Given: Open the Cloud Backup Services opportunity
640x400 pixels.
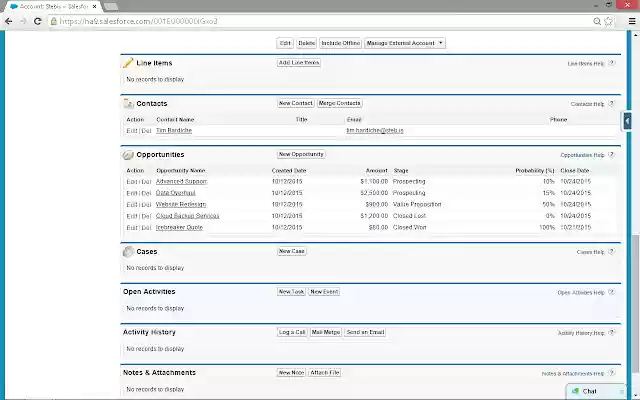Looking at the screenshot, I should pos(187,216).
